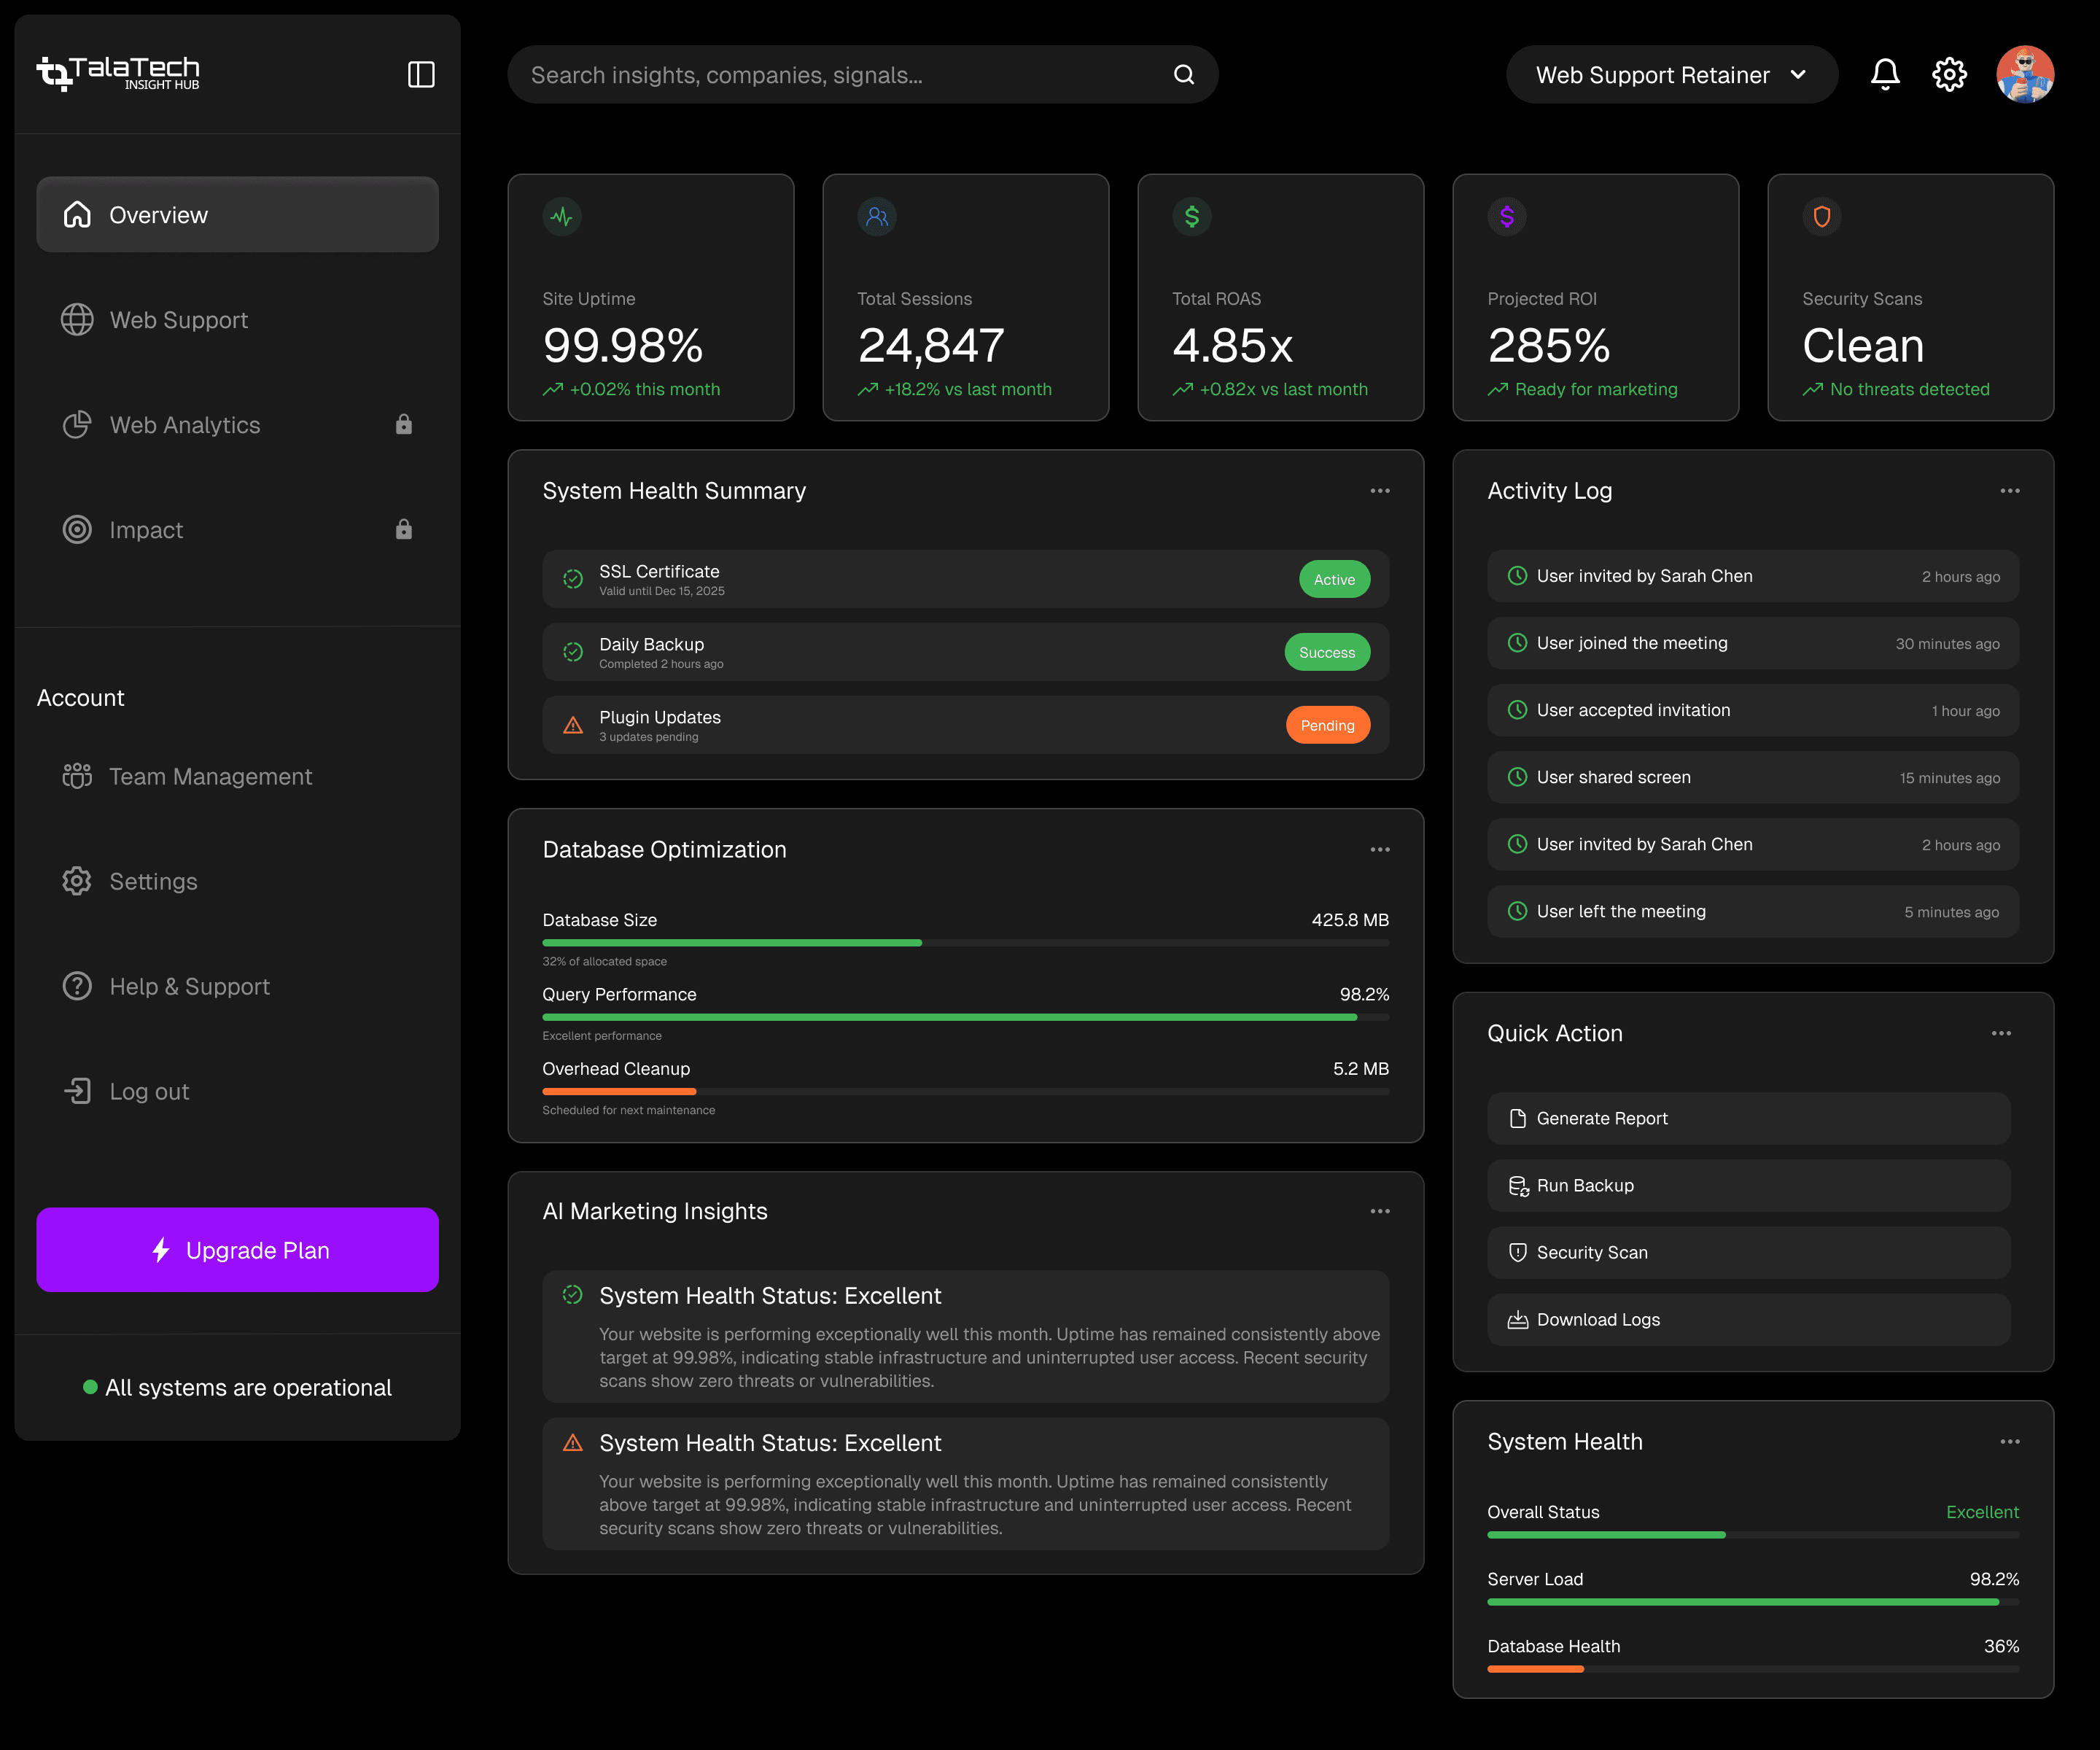Open user profile avatar
This screenshot has width=2100, height=1750.
point(2025,74)
